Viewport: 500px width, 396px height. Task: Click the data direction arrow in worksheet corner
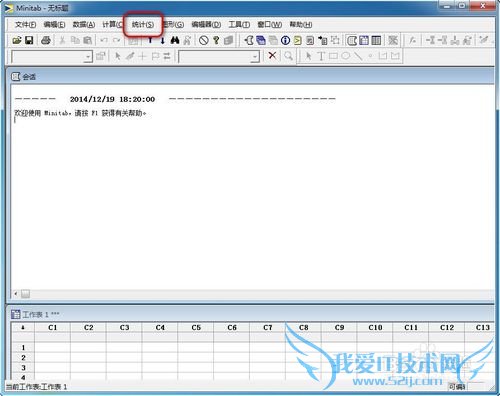click(x=23, y=328)
